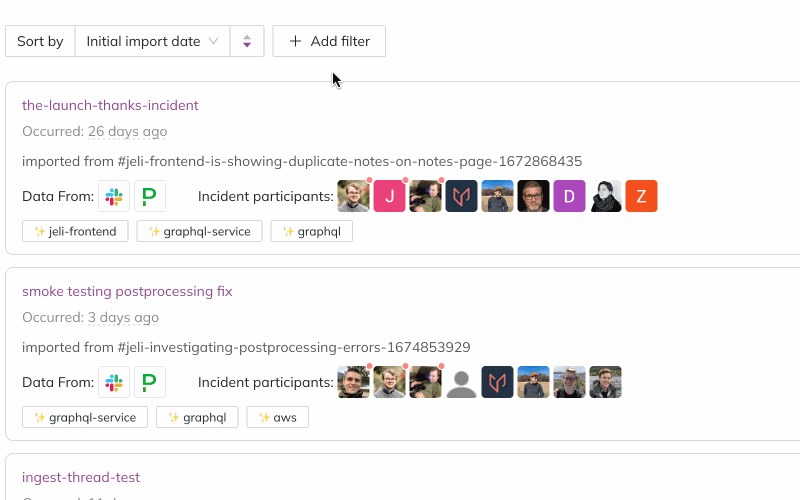800x500 pixels.
Task: Click the Add filter button
Action: point(329,41)
